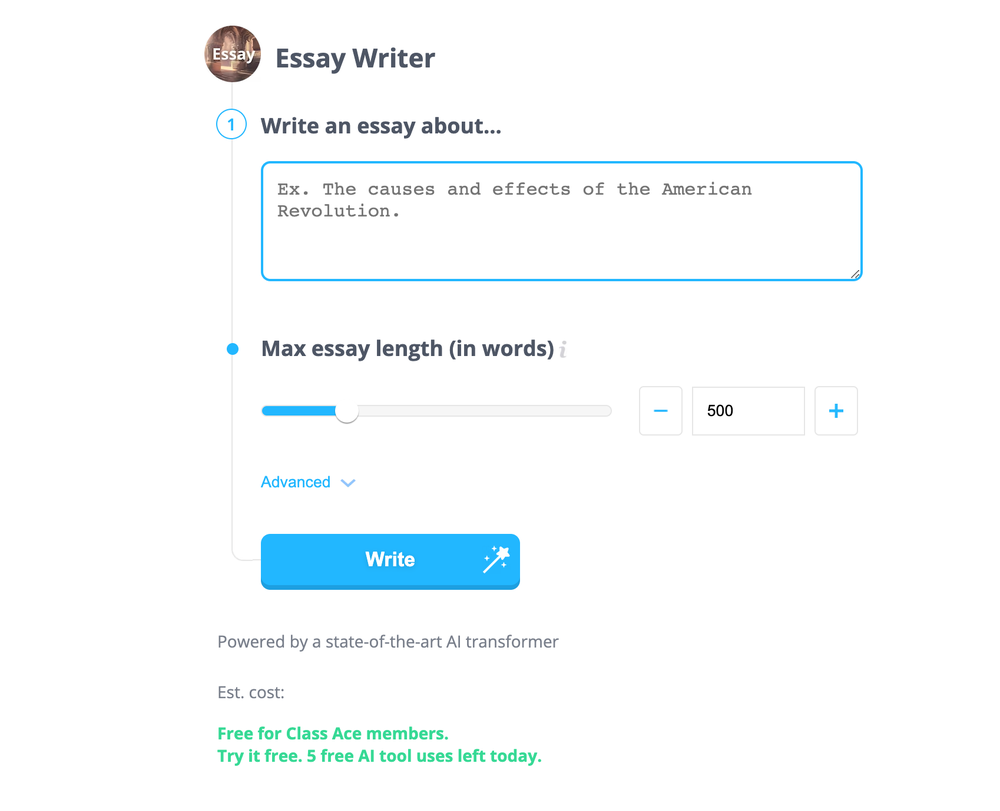Increase word count with the plus button
Image resolution: width=1000 pixels, height=811 pixels.
tap(836, 411)
